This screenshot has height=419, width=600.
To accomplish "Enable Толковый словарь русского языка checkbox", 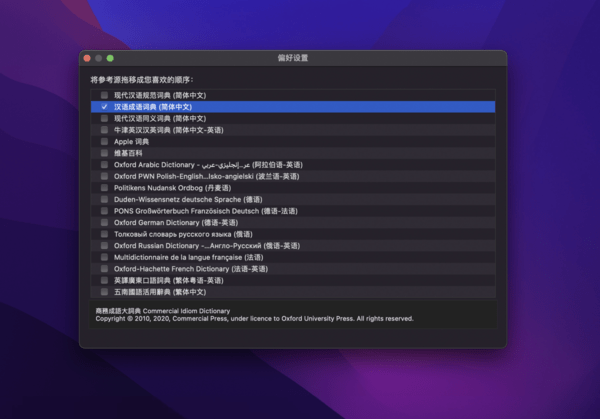I will 104,234.
